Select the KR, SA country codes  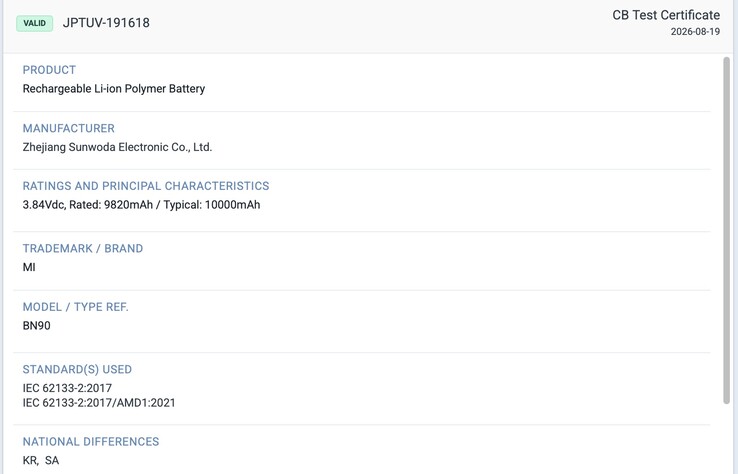[x=41, y=460]
